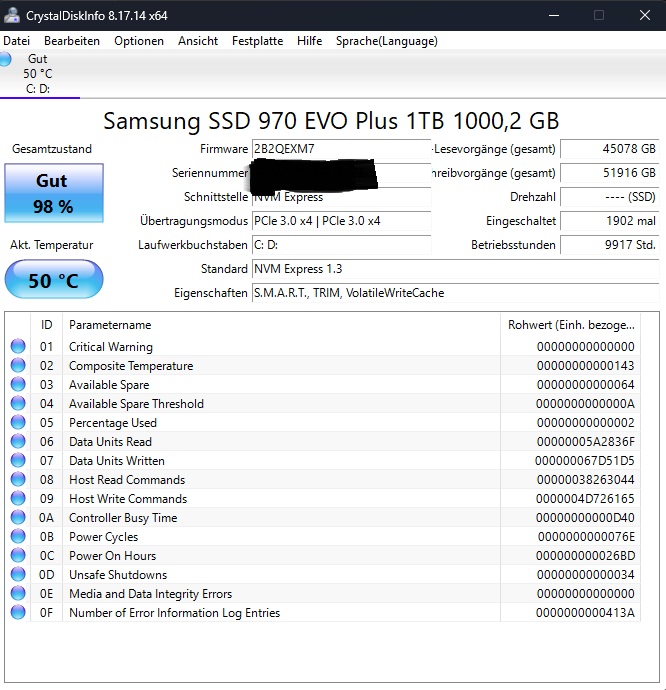666x690 pixels.
Task: Click the Gut 98 % health status button
Action: click(x=54, y=193)
